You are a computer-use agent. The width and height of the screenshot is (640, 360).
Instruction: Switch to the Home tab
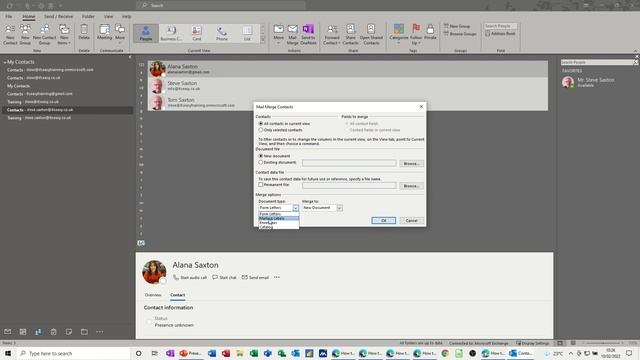tap(29, 16)
